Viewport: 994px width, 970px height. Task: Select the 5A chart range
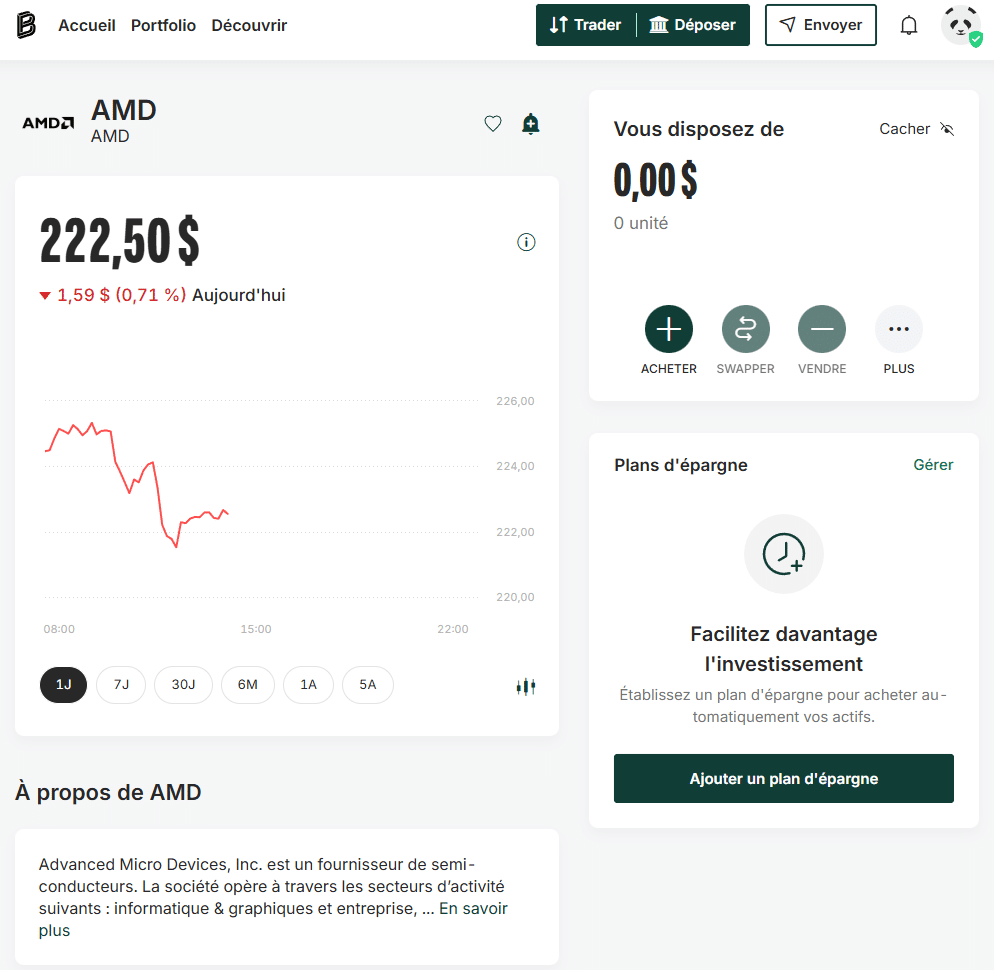[x=368, y=685]
